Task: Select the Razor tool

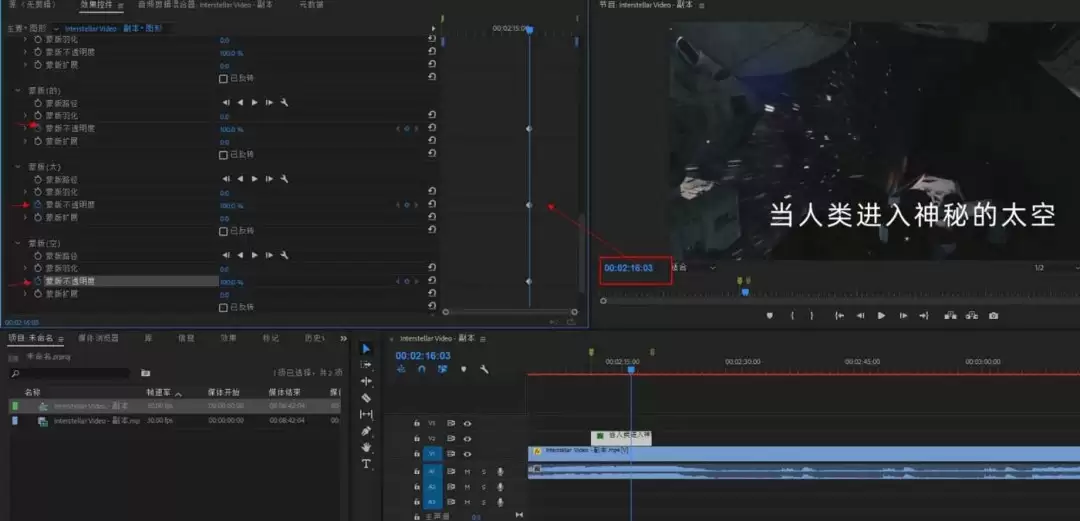Action: coord(366,398)
